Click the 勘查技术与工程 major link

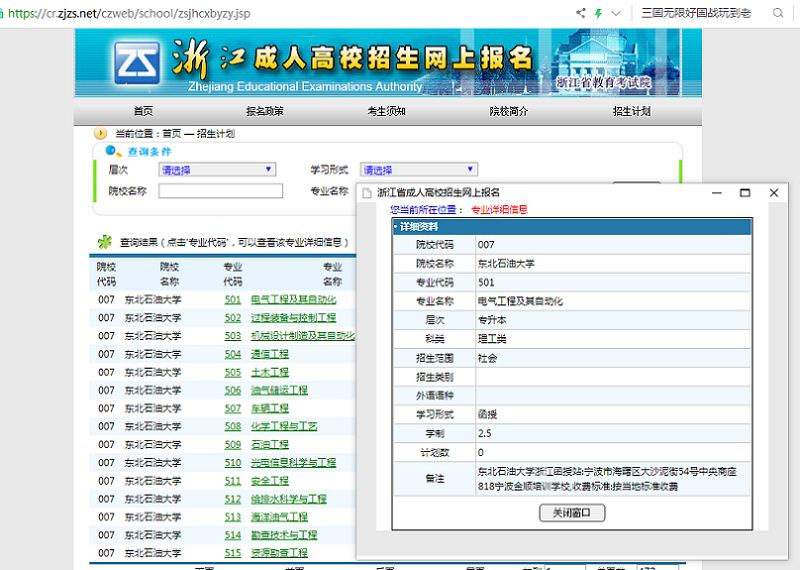tap(284, 535)
